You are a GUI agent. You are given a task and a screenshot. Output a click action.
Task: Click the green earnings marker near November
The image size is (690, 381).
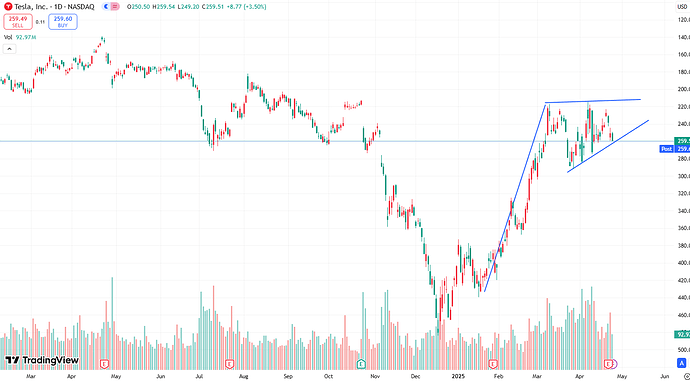(361, 364)
